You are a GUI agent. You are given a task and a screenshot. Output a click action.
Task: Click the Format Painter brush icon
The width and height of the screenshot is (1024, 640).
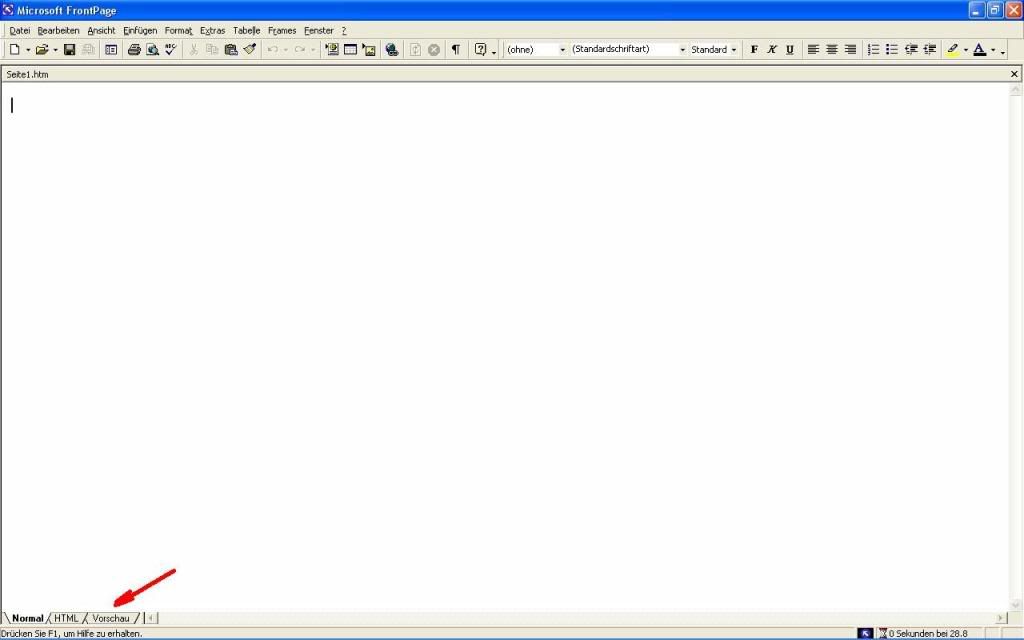pyautogui.click(x=250, y=50)
